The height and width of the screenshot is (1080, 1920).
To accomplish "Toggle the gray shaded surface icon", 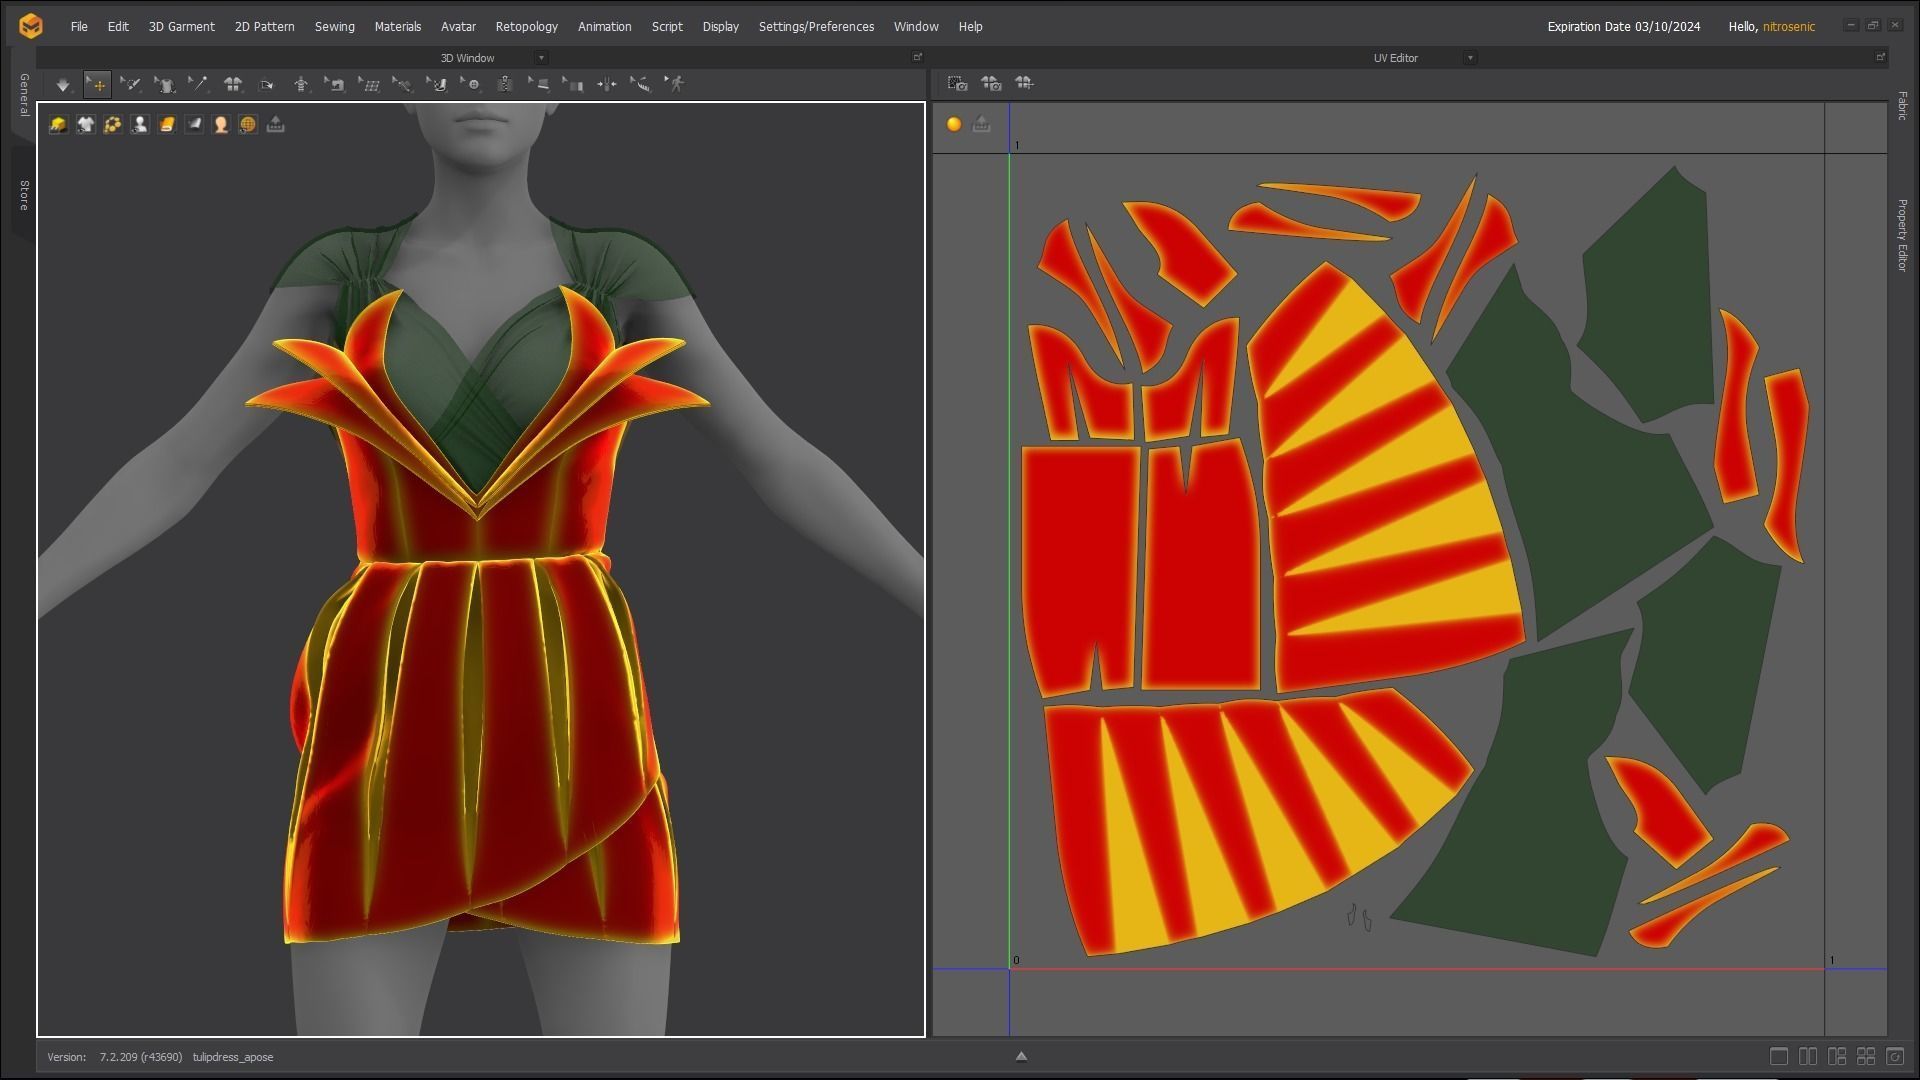I will coord(194,124).
